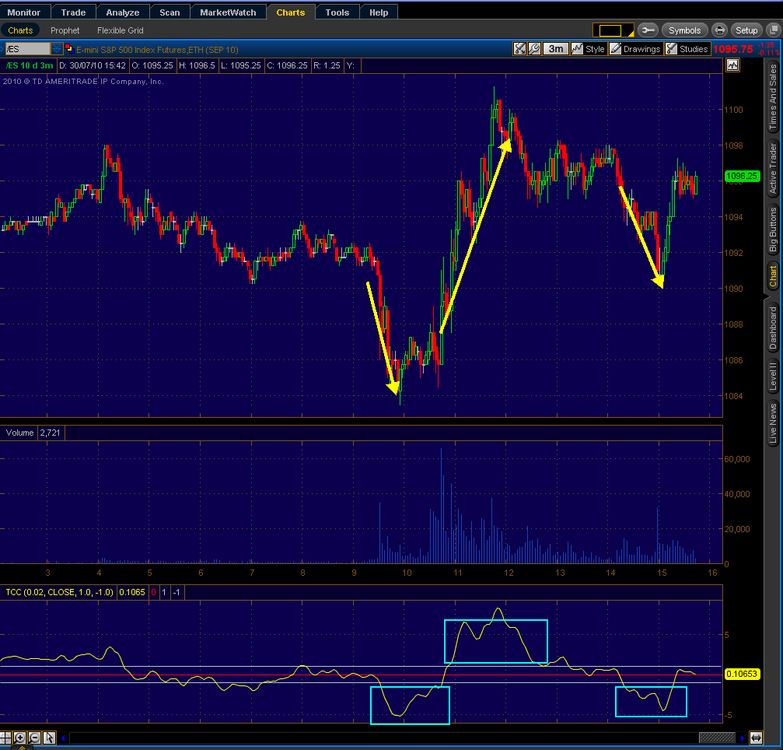Click the scroll left arrow

pos(63,738)
